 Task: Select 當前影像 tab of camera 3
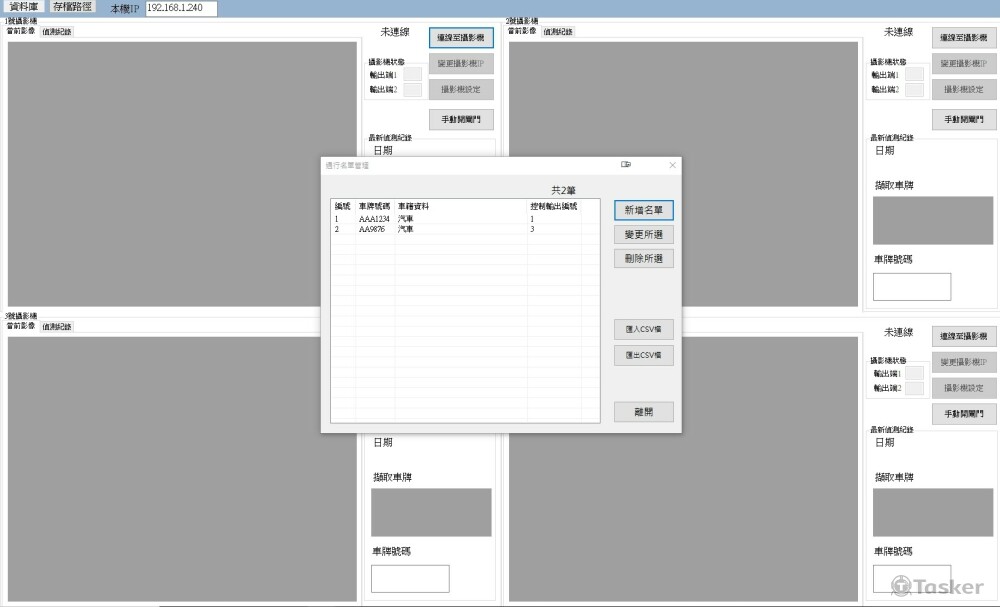pos(21,326)
